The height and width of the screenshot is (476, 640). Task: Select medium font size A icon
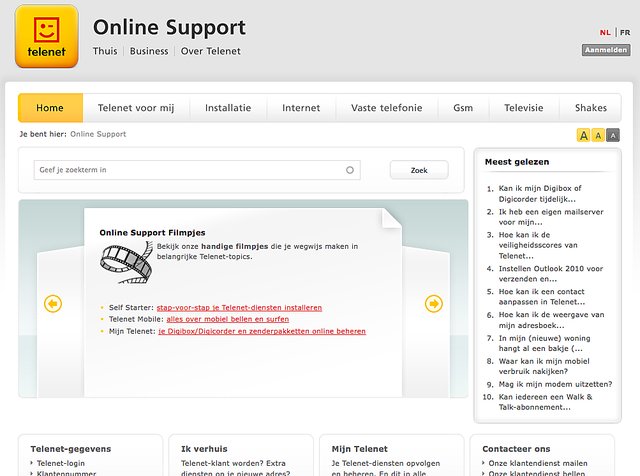pos(598,135)
